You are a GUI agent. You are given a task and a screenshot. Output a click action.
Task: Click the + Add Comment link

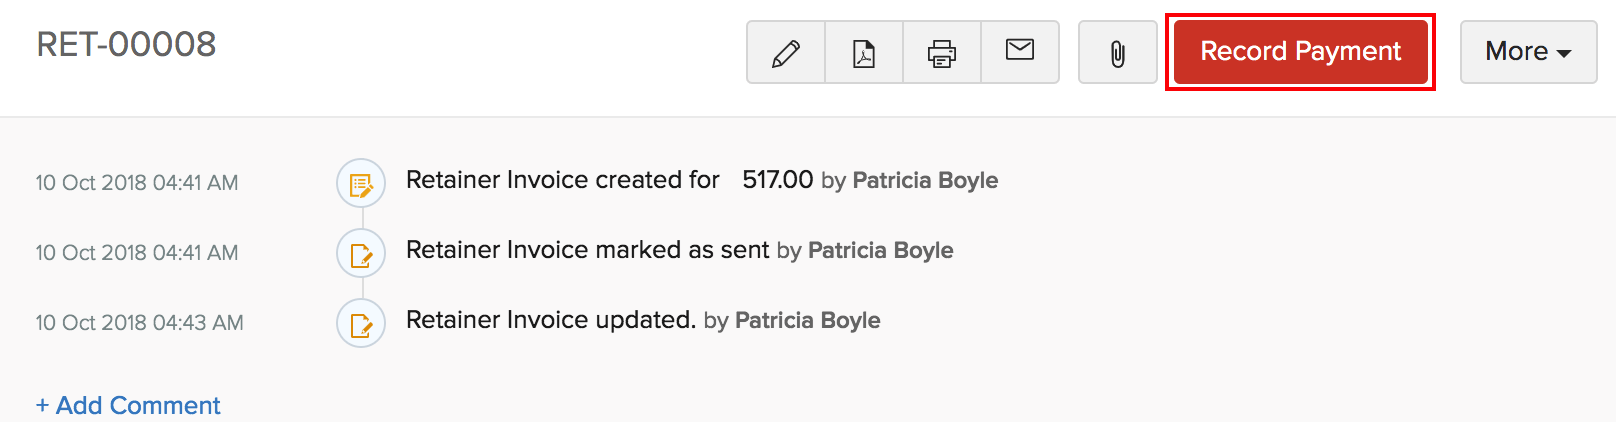128,405
